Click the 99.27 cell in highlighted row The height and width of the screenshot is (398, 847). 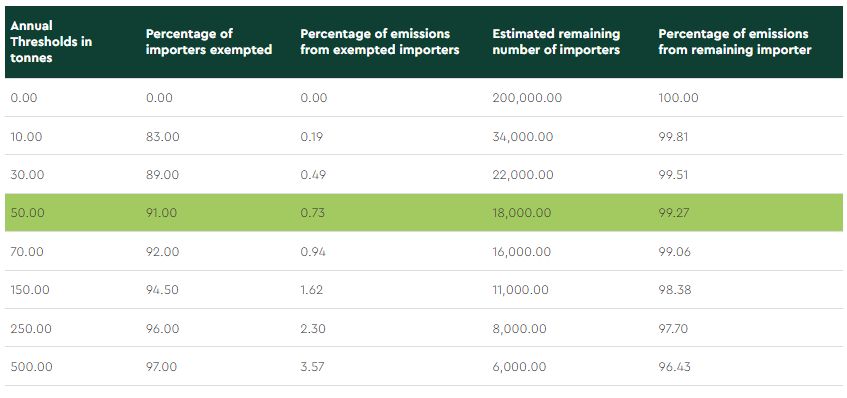point(674,213)
